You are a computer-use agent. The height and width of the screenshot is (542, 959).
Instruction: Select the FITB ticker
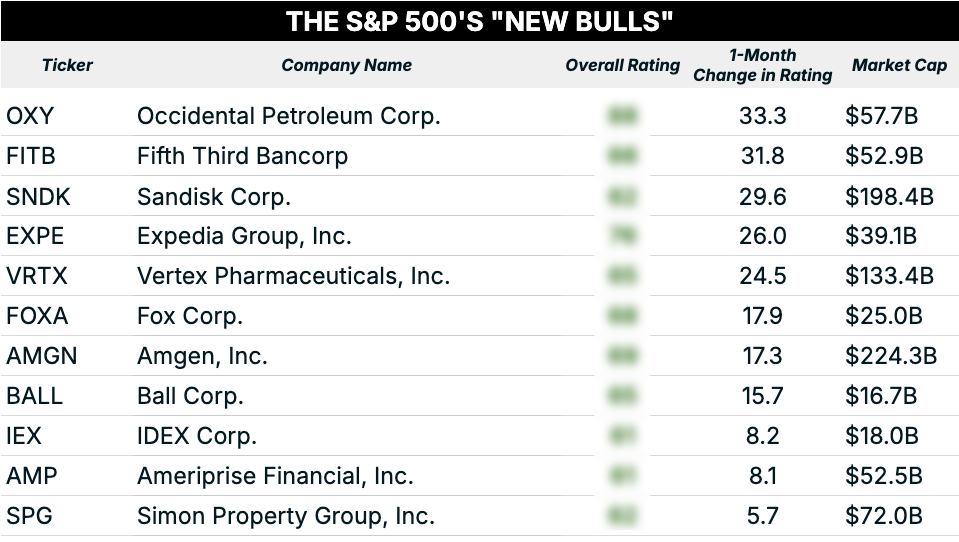point(31,156)
